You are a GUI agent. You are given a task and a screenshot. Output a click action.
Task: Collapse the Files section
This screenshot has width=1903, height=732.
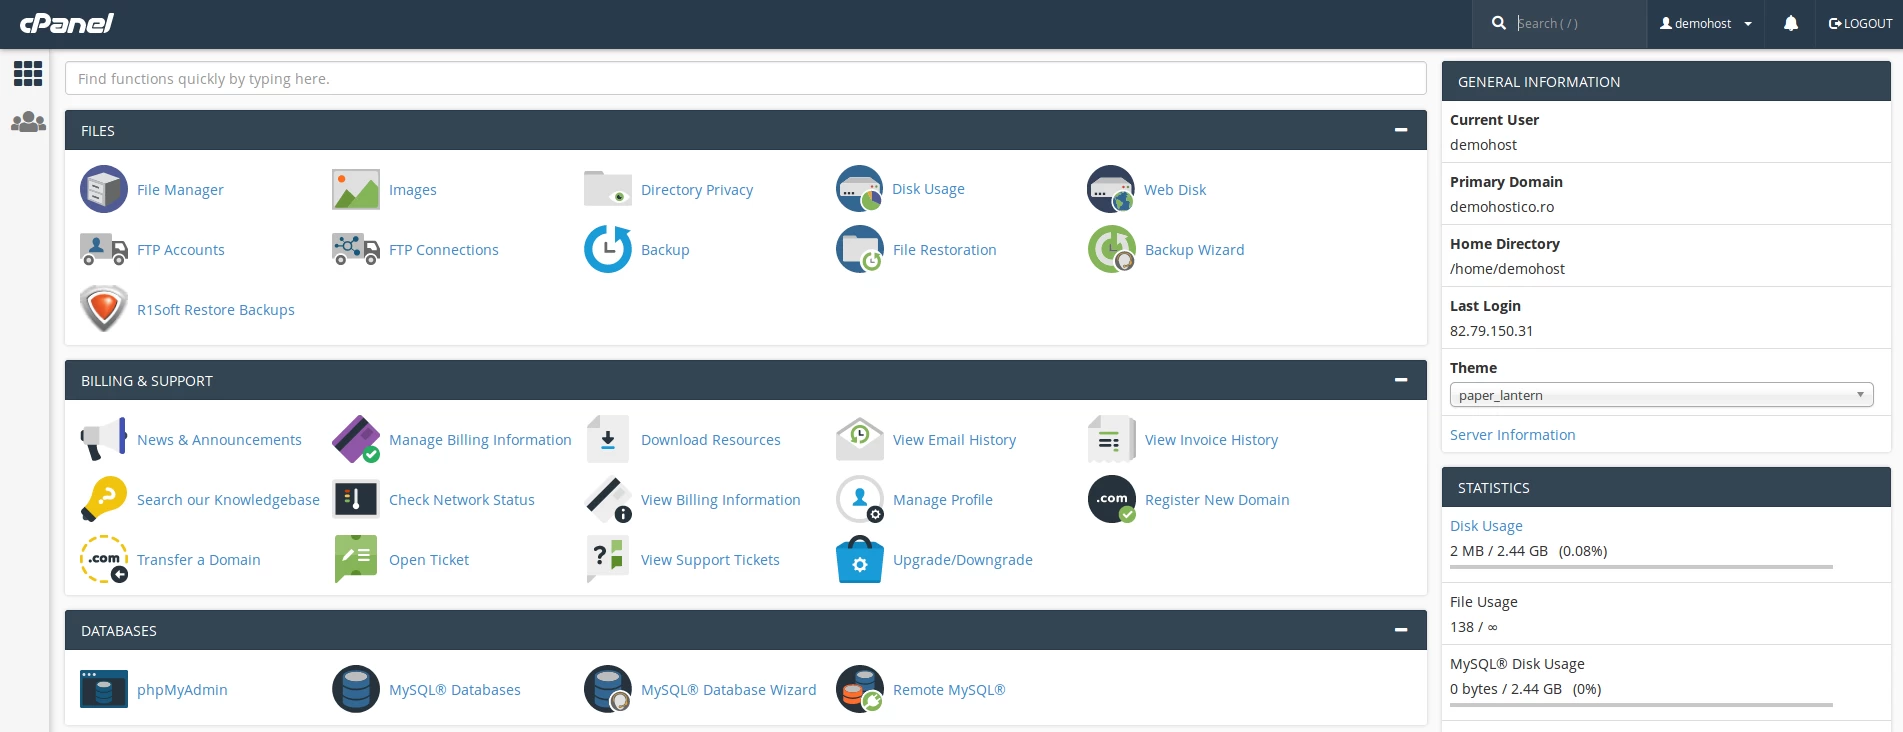pos(1401,130)
